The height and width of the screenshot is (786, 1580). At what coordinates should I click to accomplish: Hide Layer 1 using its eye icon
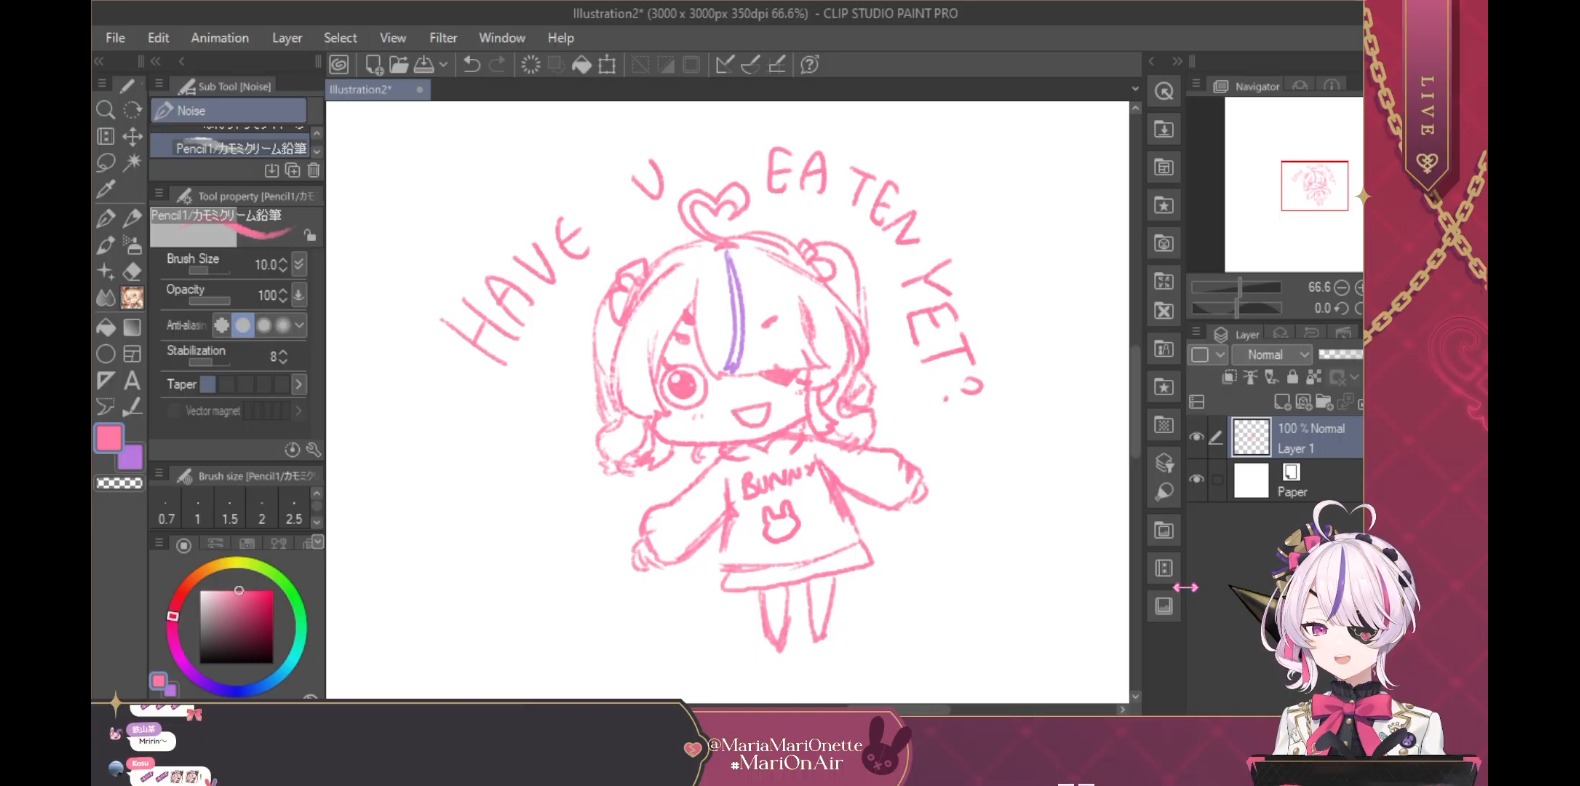(1196, 437)
